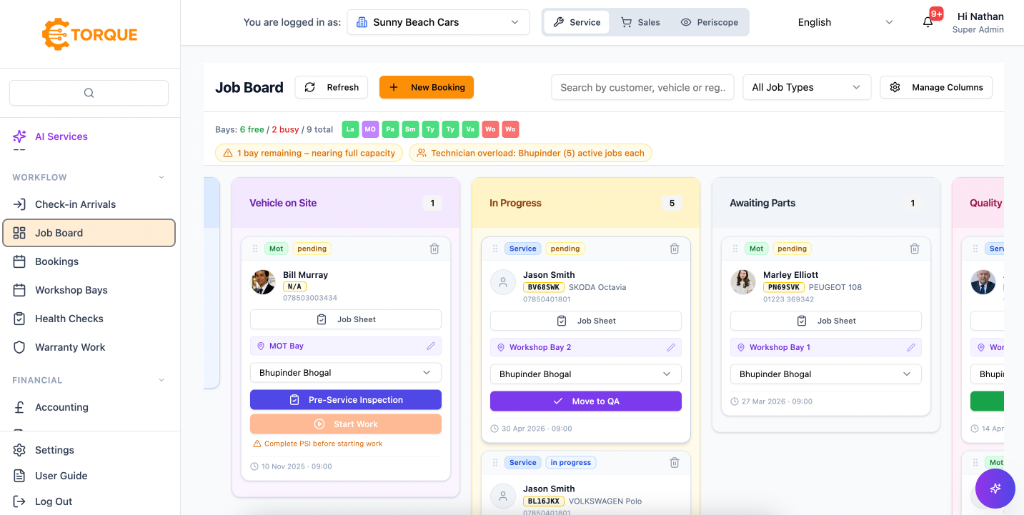Click Marley Elliott's profile photo
The image size is (1024, 515).
pos(743,282)
